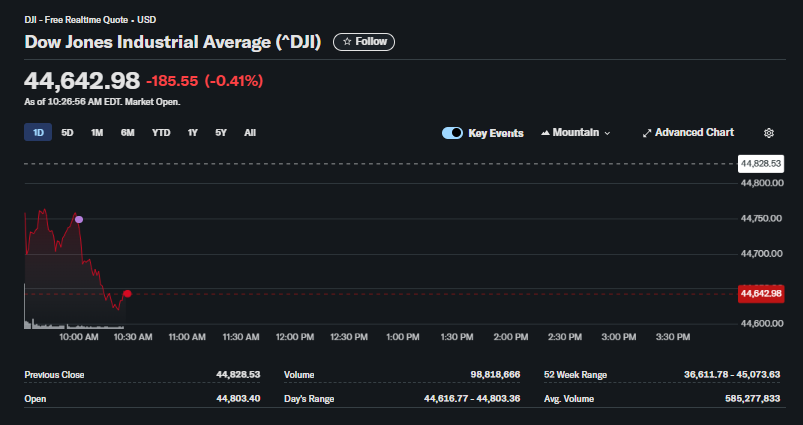
Task: Click the large 44,642.98 index price
Action: coord(82,81)
